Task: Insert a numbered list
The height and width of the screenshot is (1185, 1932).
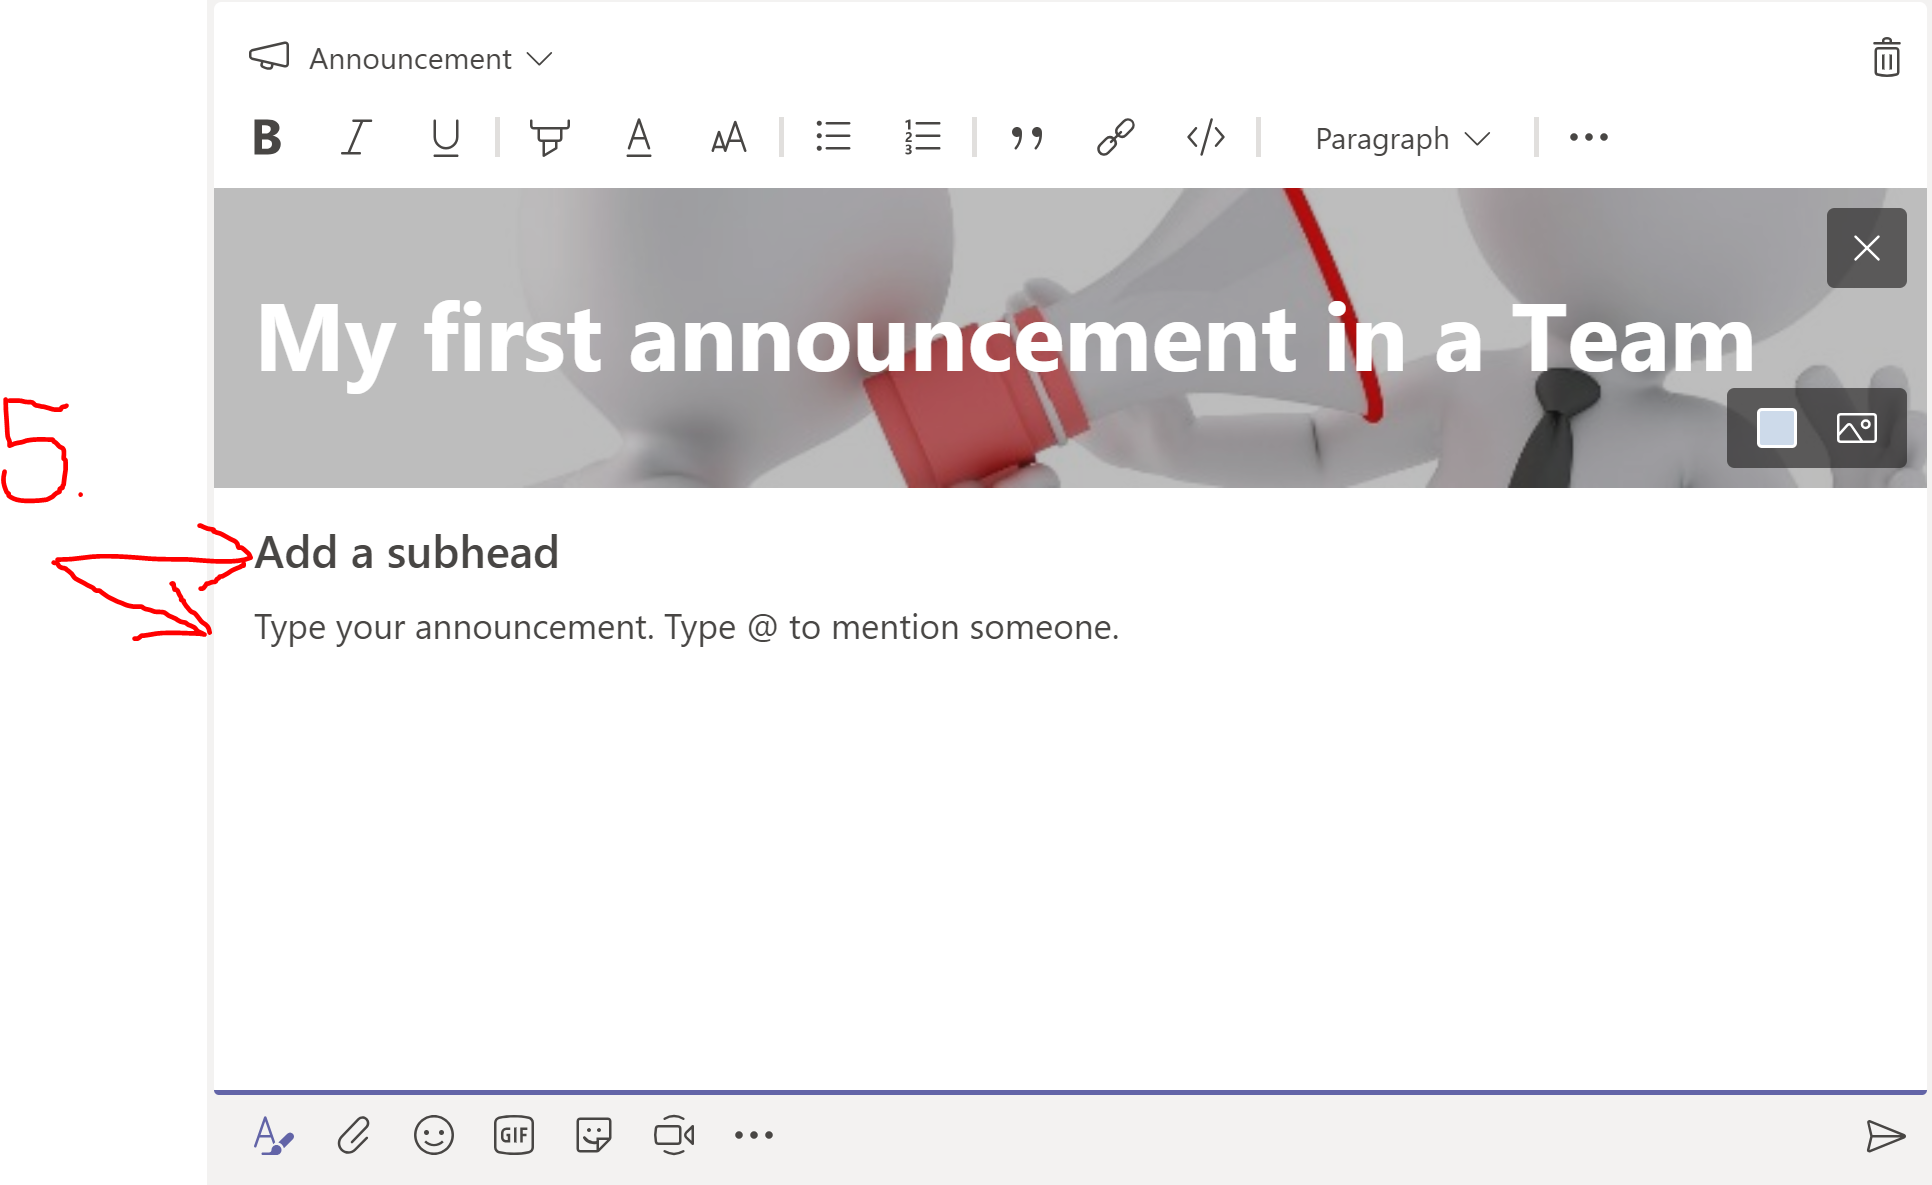Action: tap(922, 137)
